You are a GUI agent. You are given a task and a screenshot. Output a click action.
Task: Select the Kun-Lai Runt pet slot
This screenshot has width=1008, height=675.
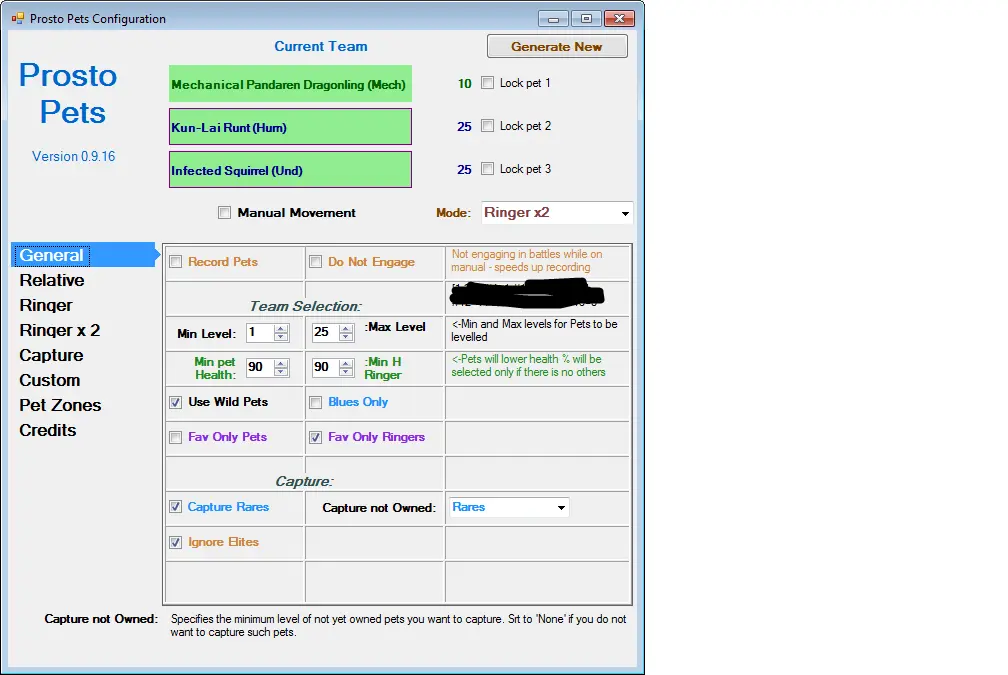pyautogui.click(x=290, y=127)
